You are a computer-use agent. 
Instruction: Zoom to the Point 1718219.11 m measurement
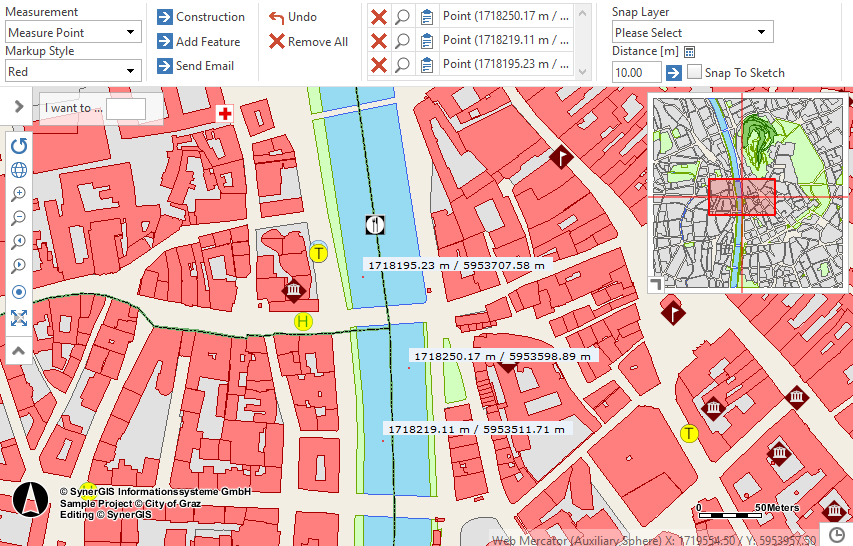point(402,41)
